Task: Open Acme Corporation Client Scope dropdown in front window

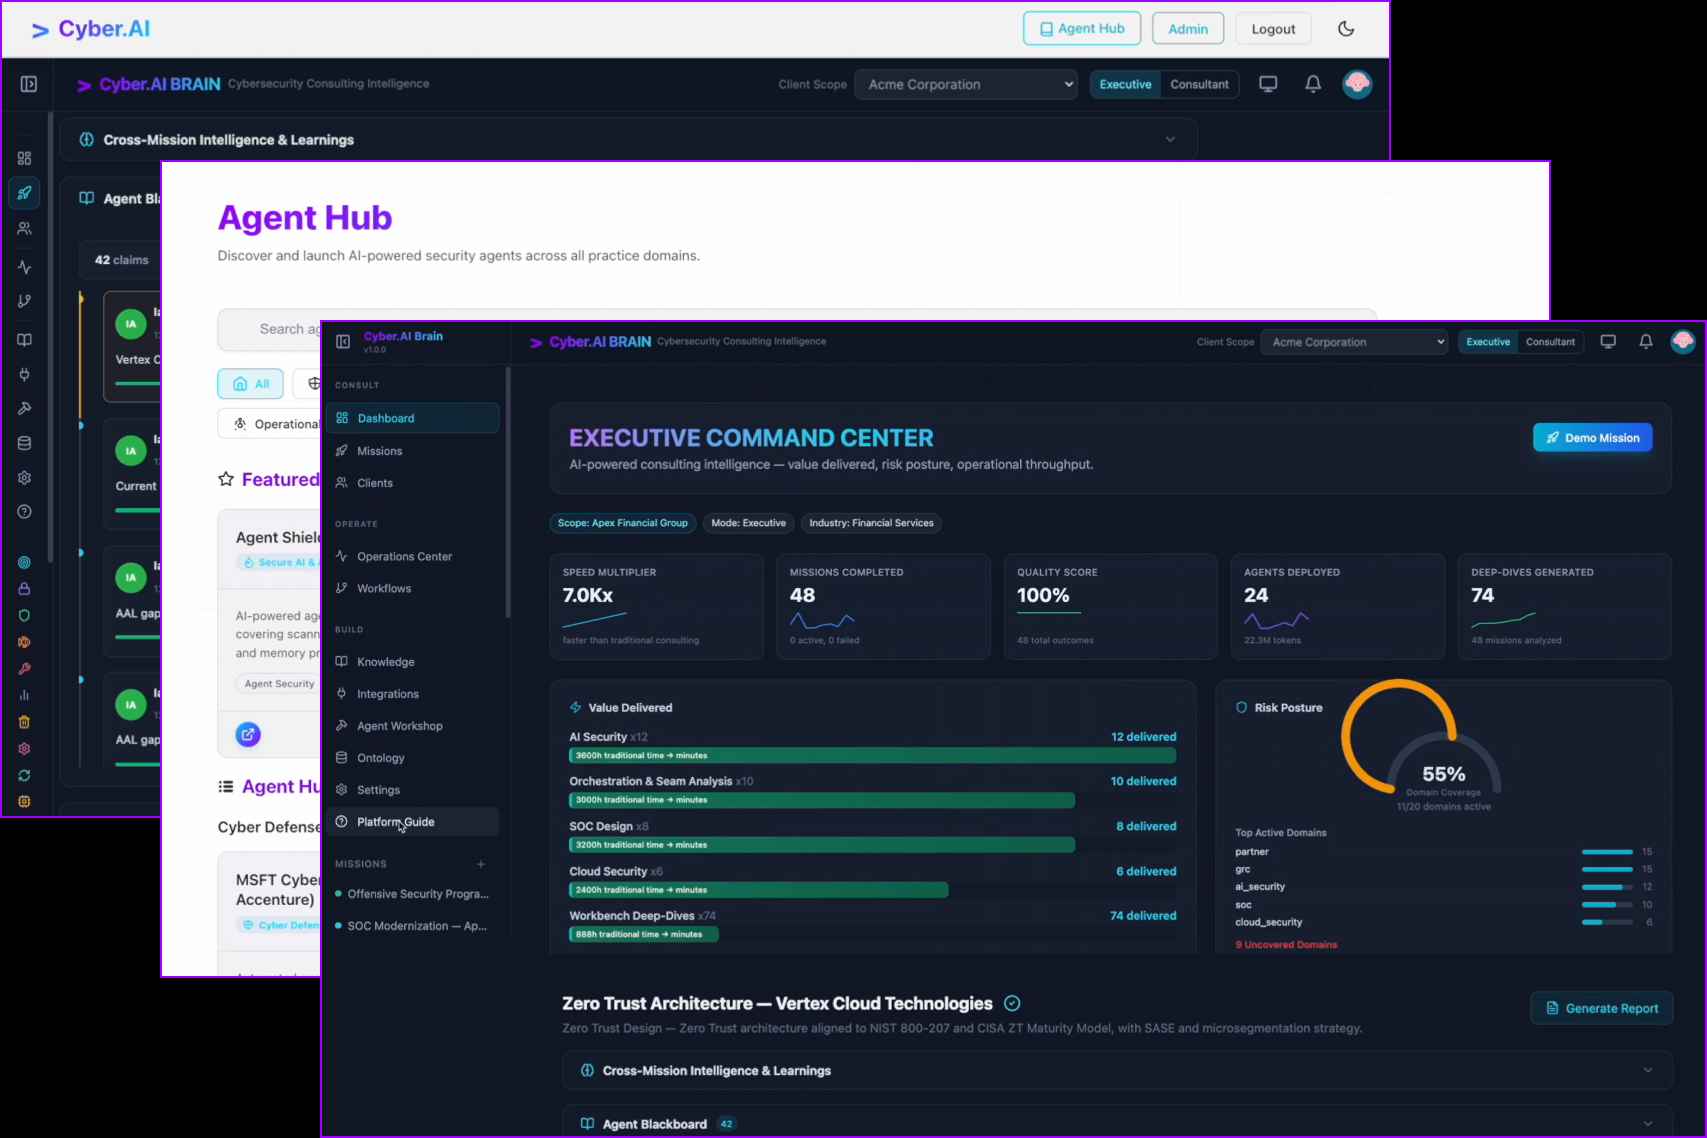Action: click(1354, 342)
